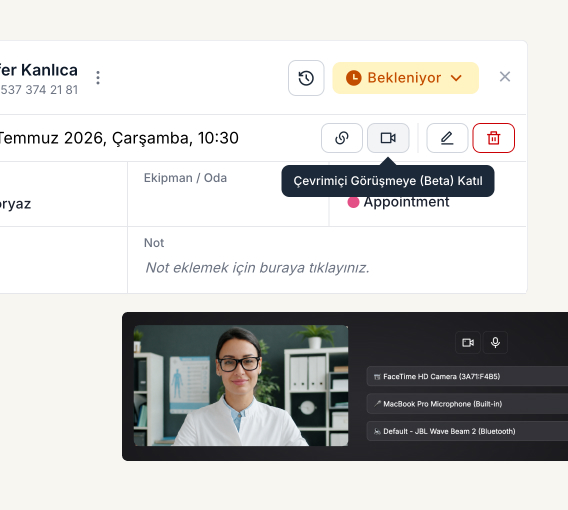Click the Ekipman / Oda field
The height and width of the screenshot is (510, 568).
228,194
